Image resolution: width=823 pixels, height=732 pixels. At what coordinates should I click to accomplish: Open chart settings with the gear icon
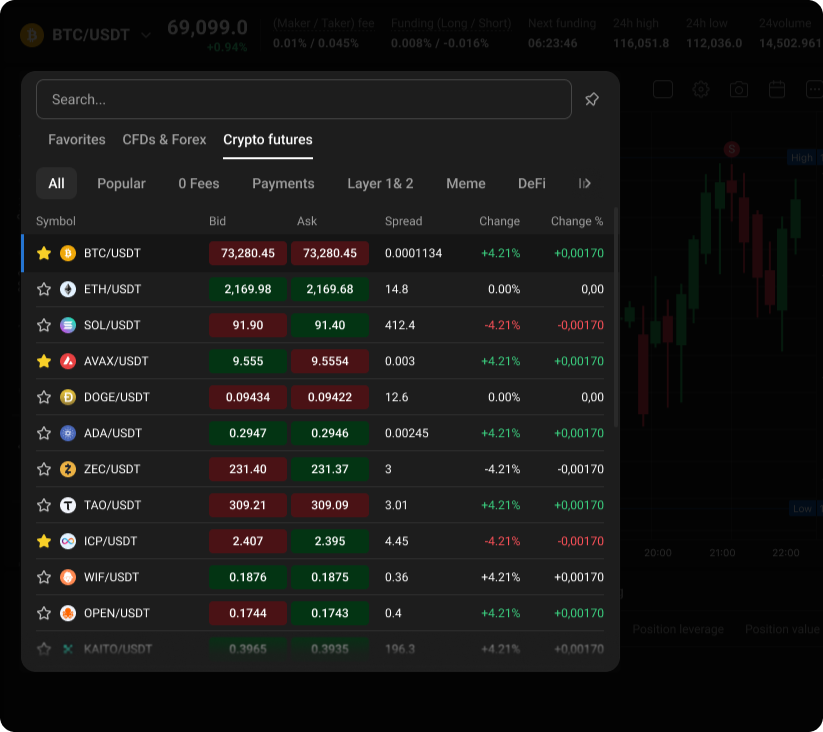pos(700,89)
